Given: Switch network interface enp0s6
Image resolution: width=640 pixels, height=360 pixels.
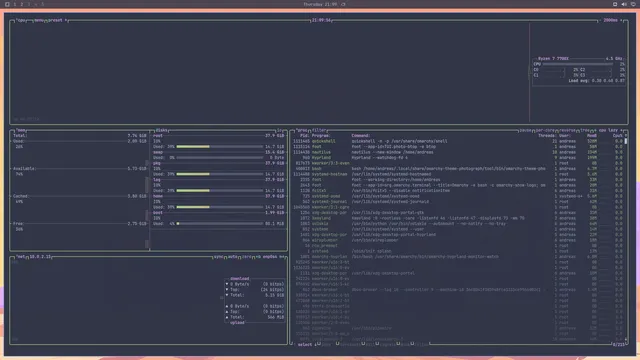Looking at the screenshot, I should pyautogui.click(x=270, y=257).
